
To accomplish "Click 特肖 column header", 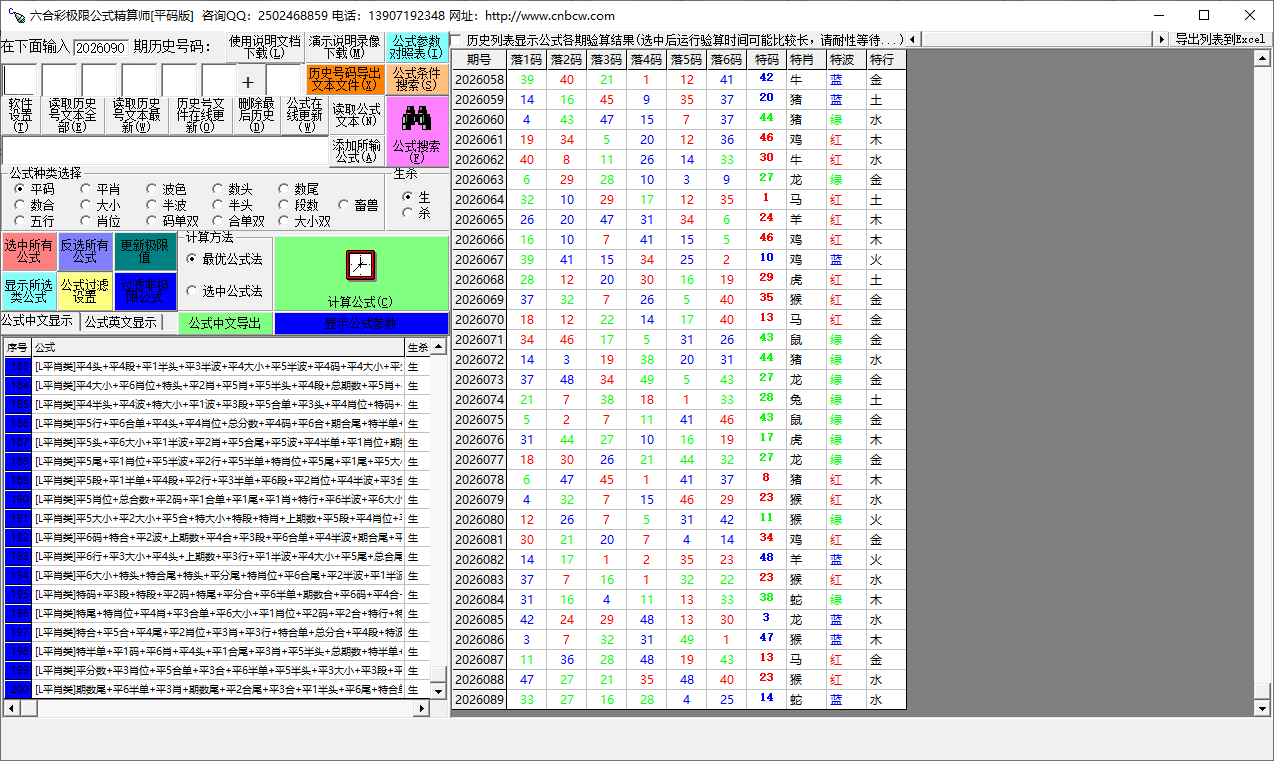I will 806,60.
